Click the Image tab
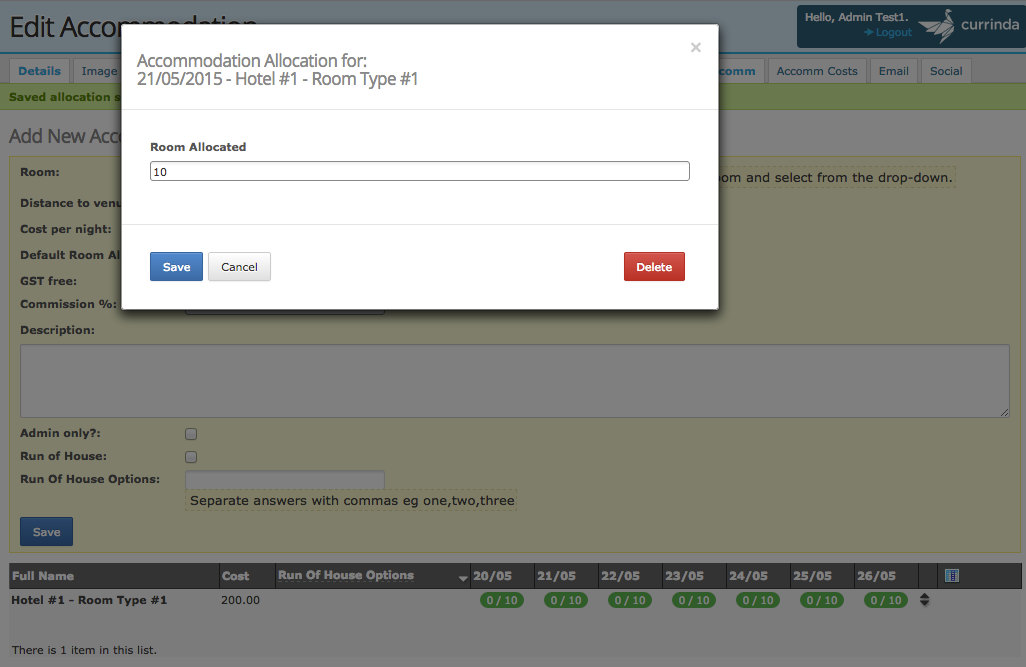Screen dimensions: 1026x667 pos(99,71)
